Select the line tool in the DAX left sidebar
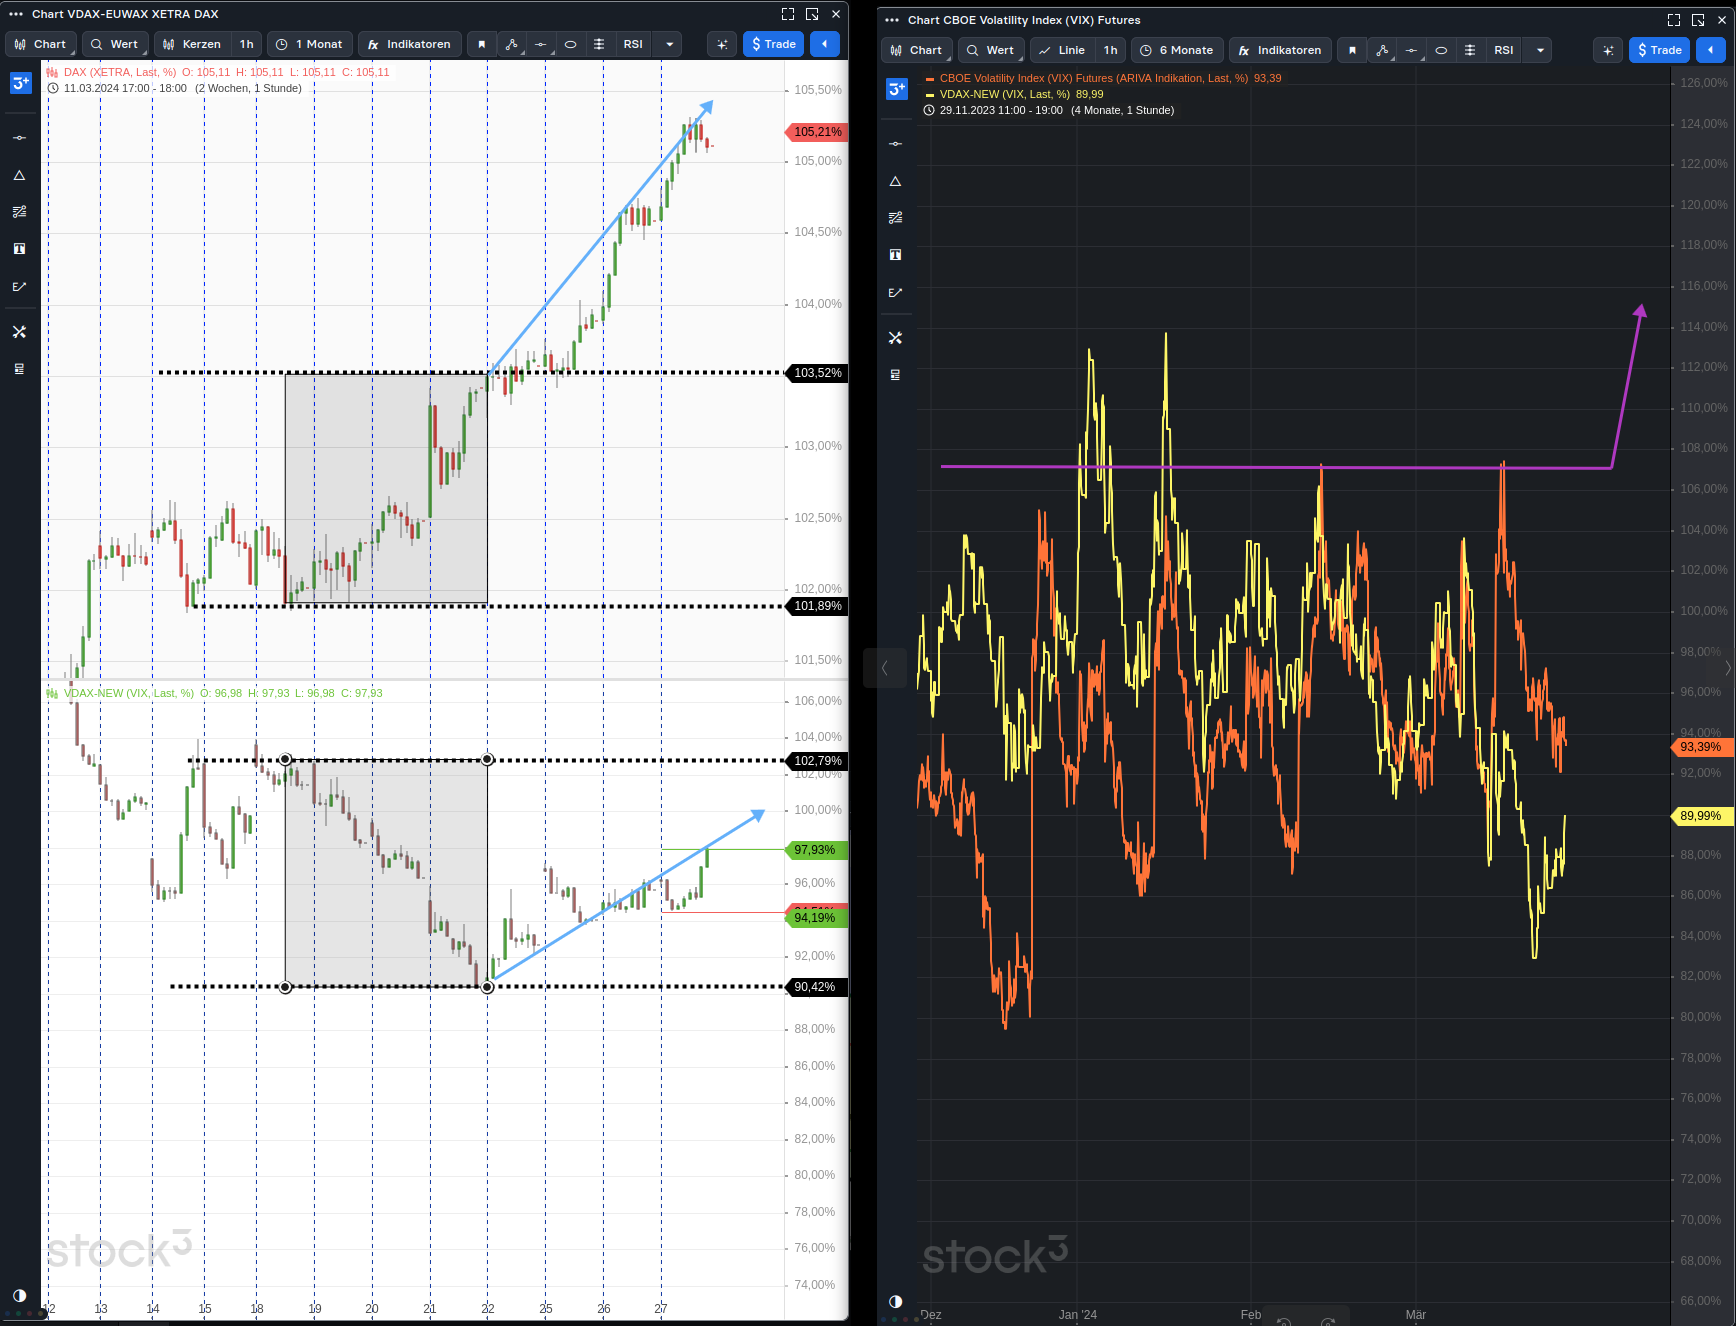 [x=19, y=138]
